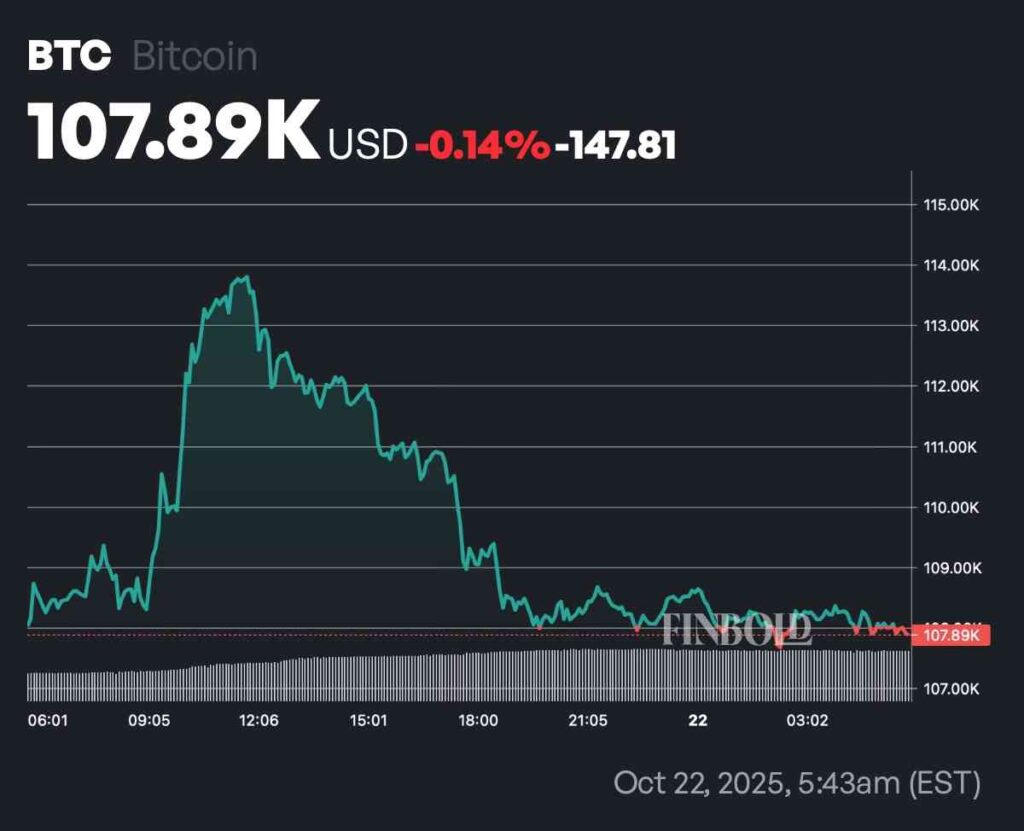Click the FINBOLD watermark logo
Viewport: 1024px width, 831px height.
[x=735, y=629]
